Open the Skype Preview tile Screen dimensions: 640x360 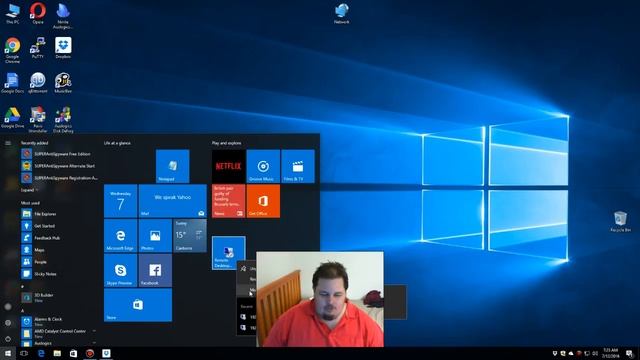(x=120, y=270)
